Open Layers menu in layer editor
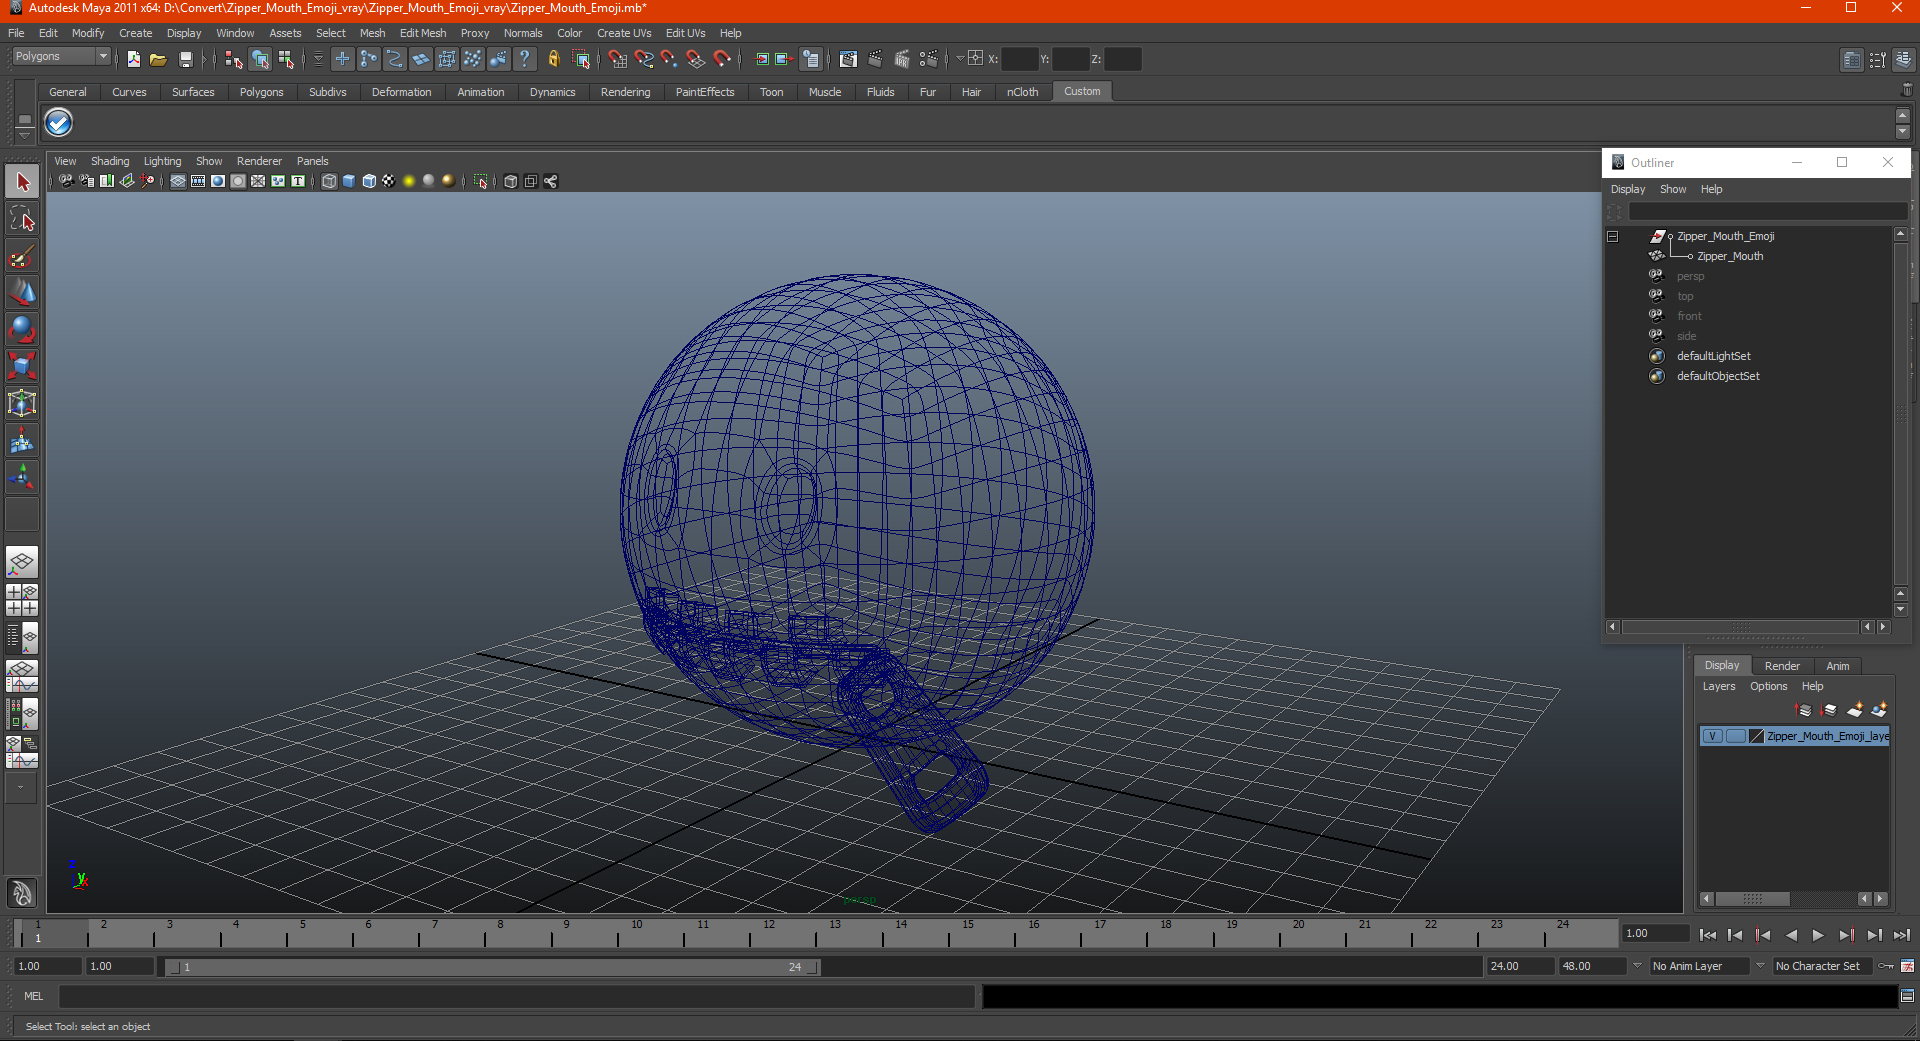Screen dimensions: 1920x1041 click(1719, 686)
